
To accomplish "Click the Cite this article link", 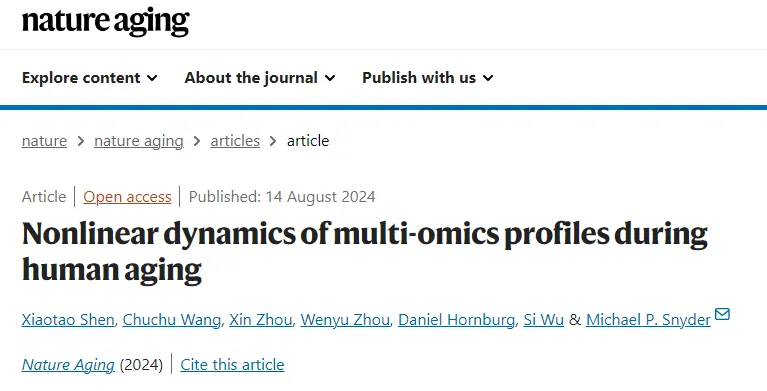I will [232, 365].
